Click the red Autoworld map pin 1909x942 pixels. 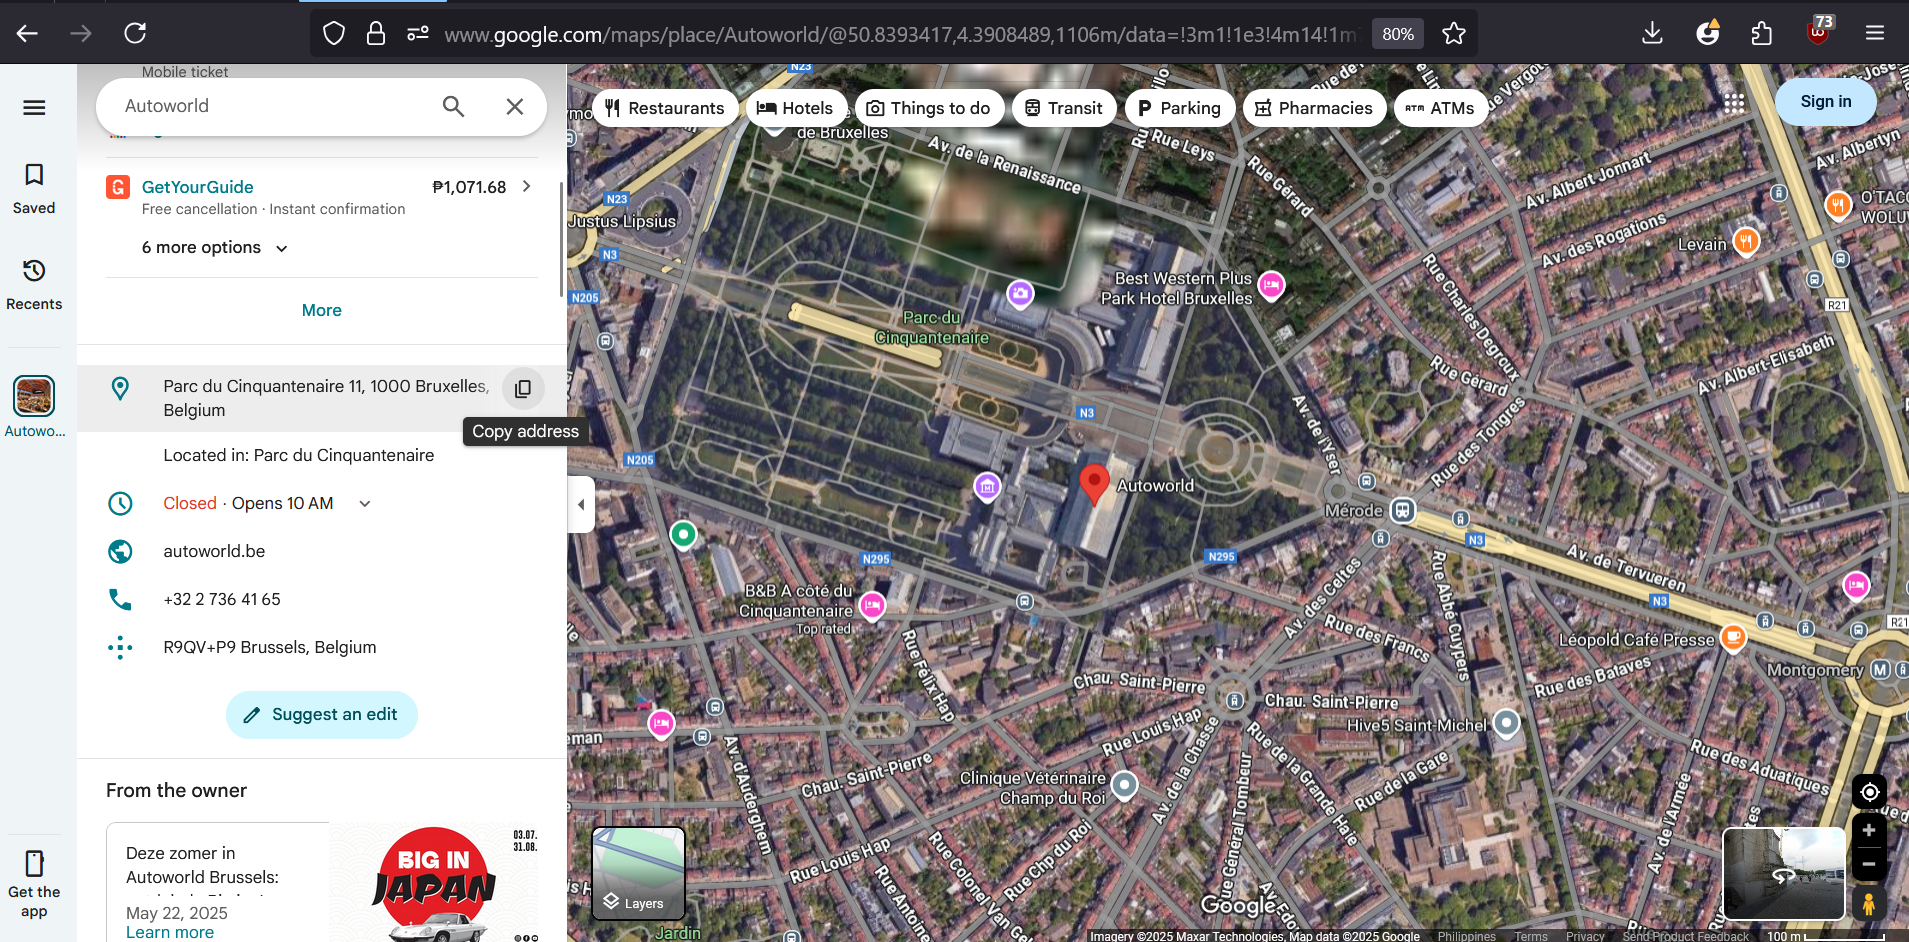pos(1094,483)
